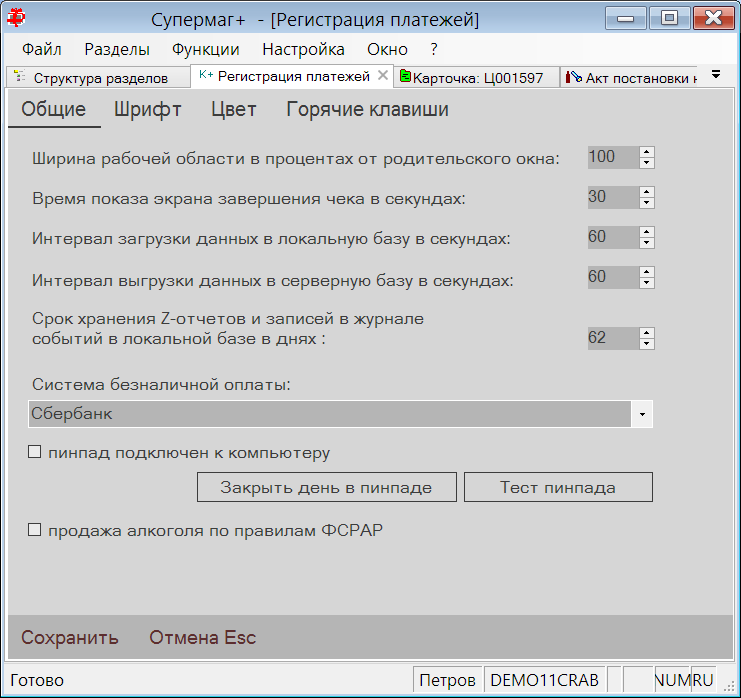Open the ? help menu
This screenshot has width=741, height=698.
434,49
